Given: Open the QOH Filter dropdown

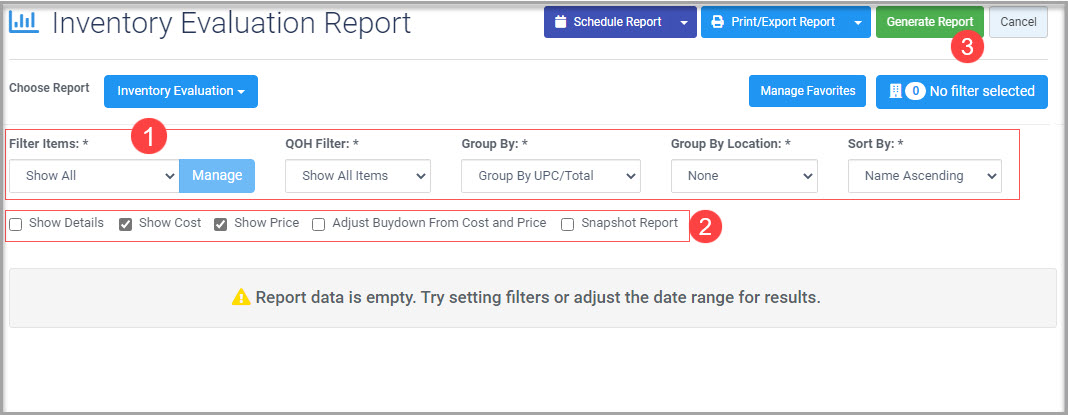Looking at the screenshot, I should [x=358, y=176].
